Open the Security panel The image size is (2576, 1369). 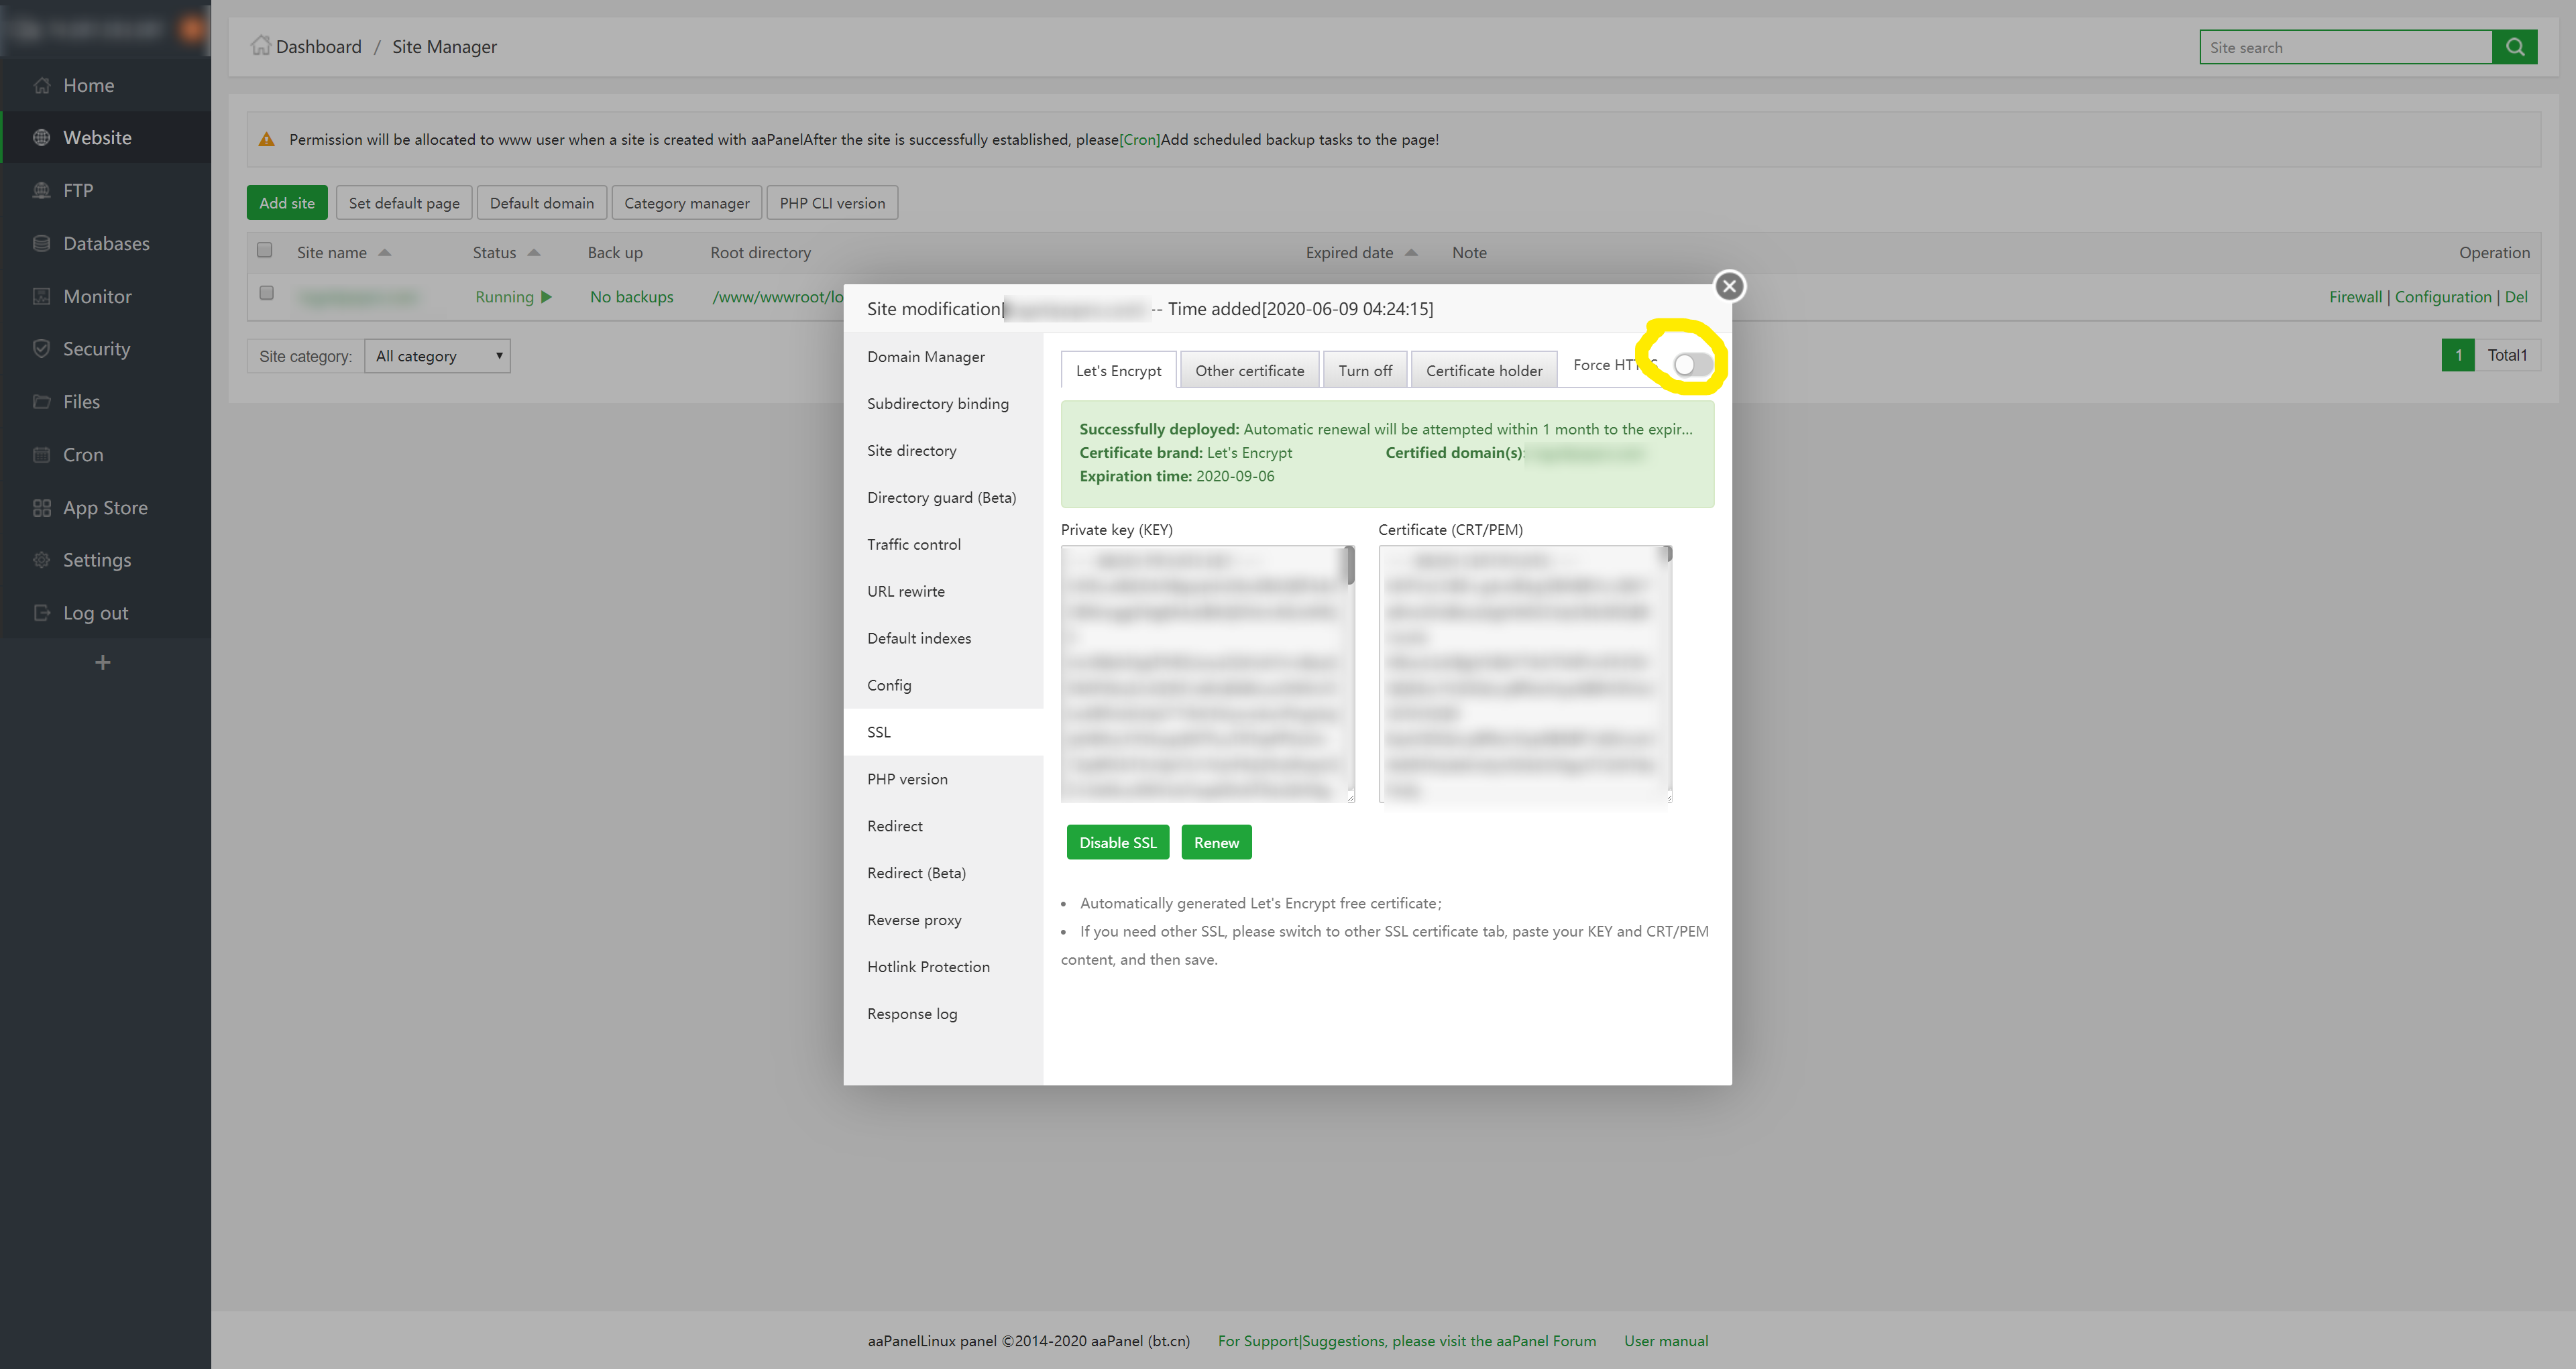click(x=96, y=348)
